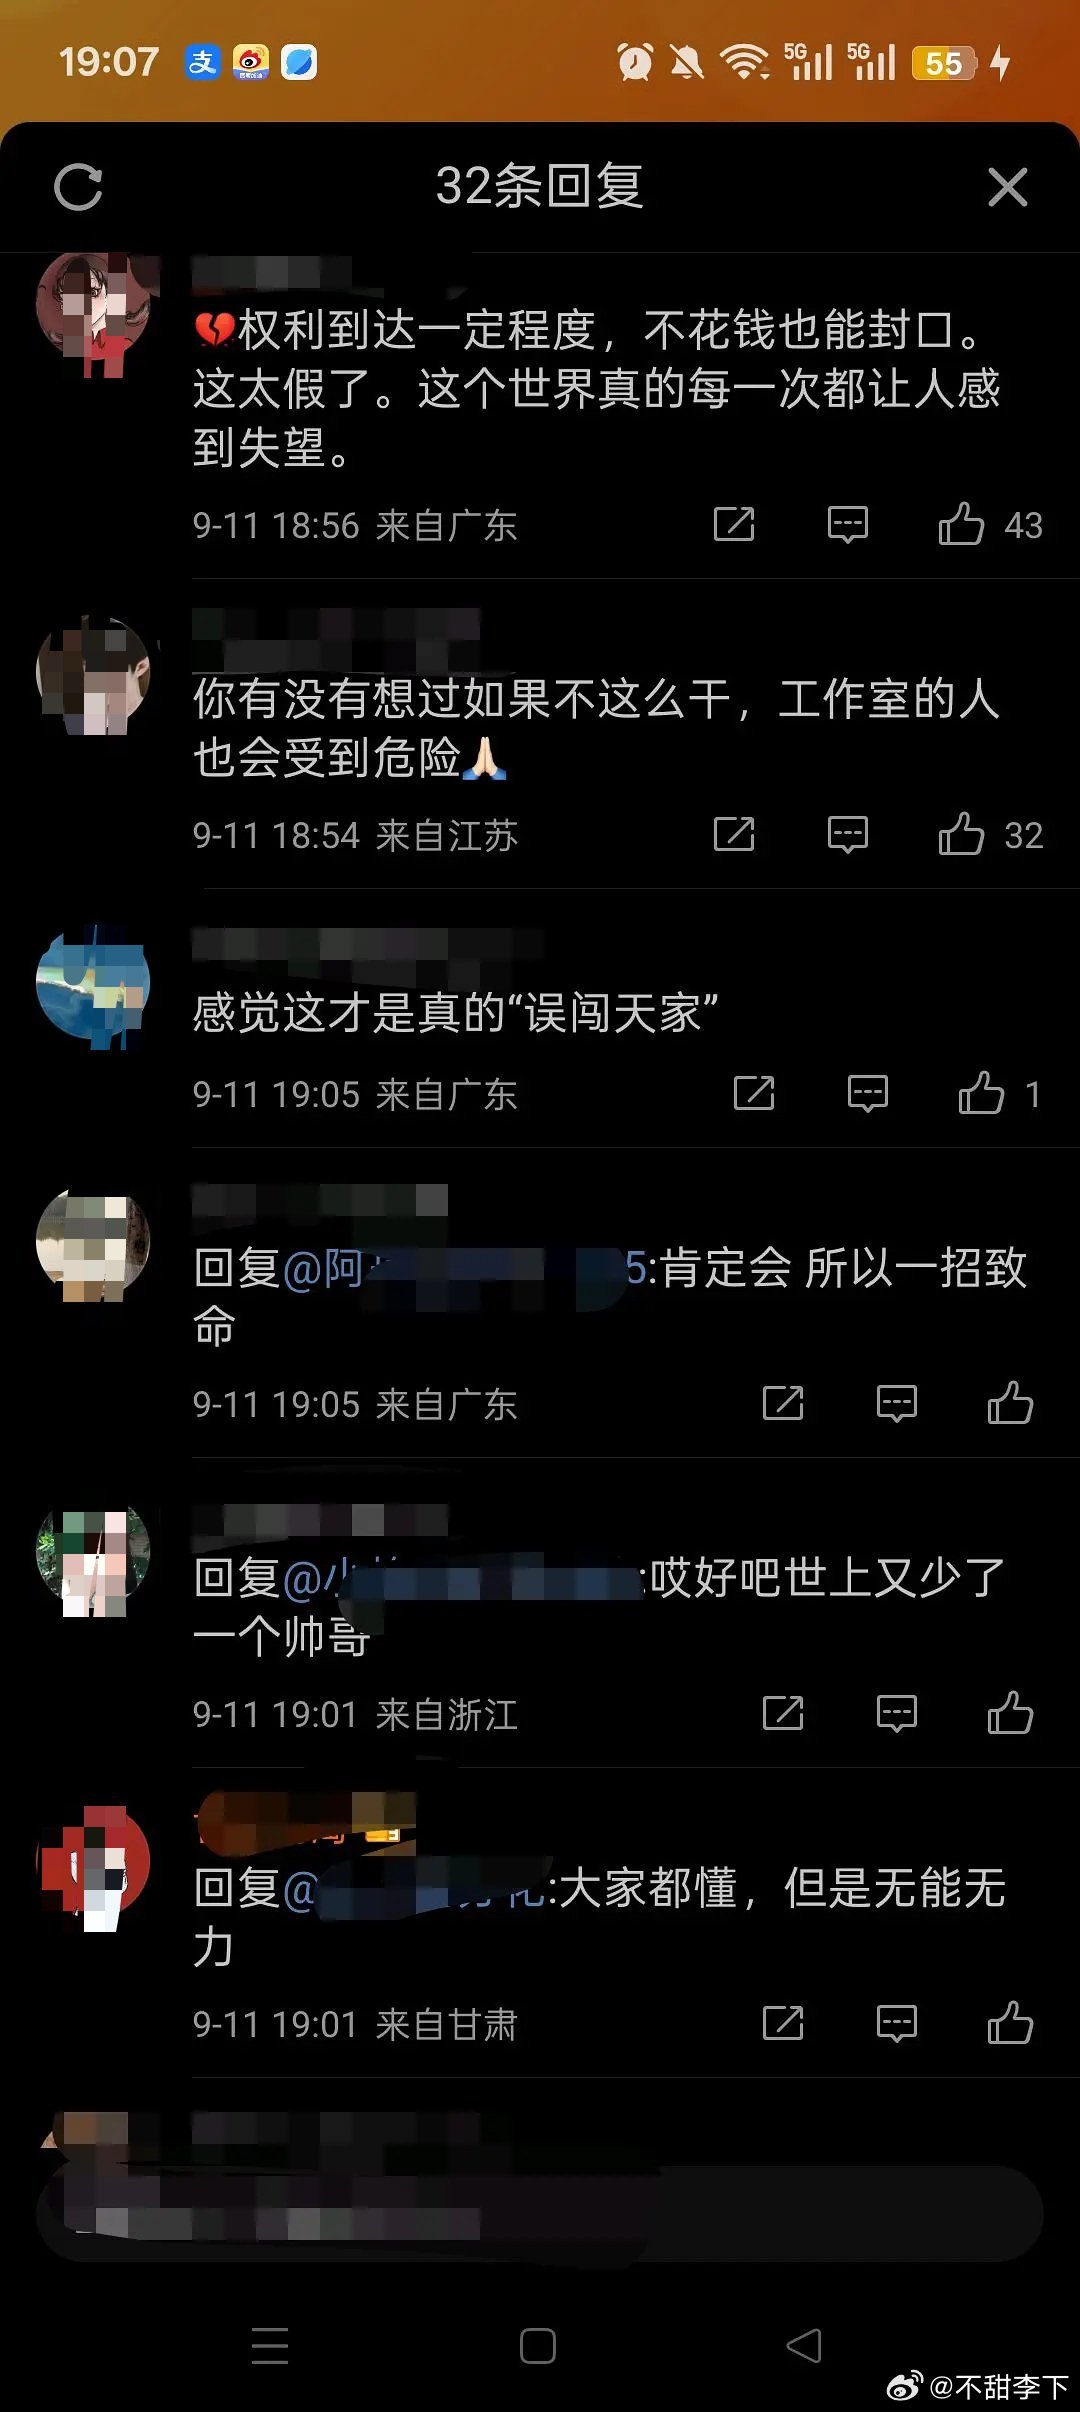Repost the 9-11 18:56 Guangdong comment
1080x2412 pixels.
click(734, 524)
